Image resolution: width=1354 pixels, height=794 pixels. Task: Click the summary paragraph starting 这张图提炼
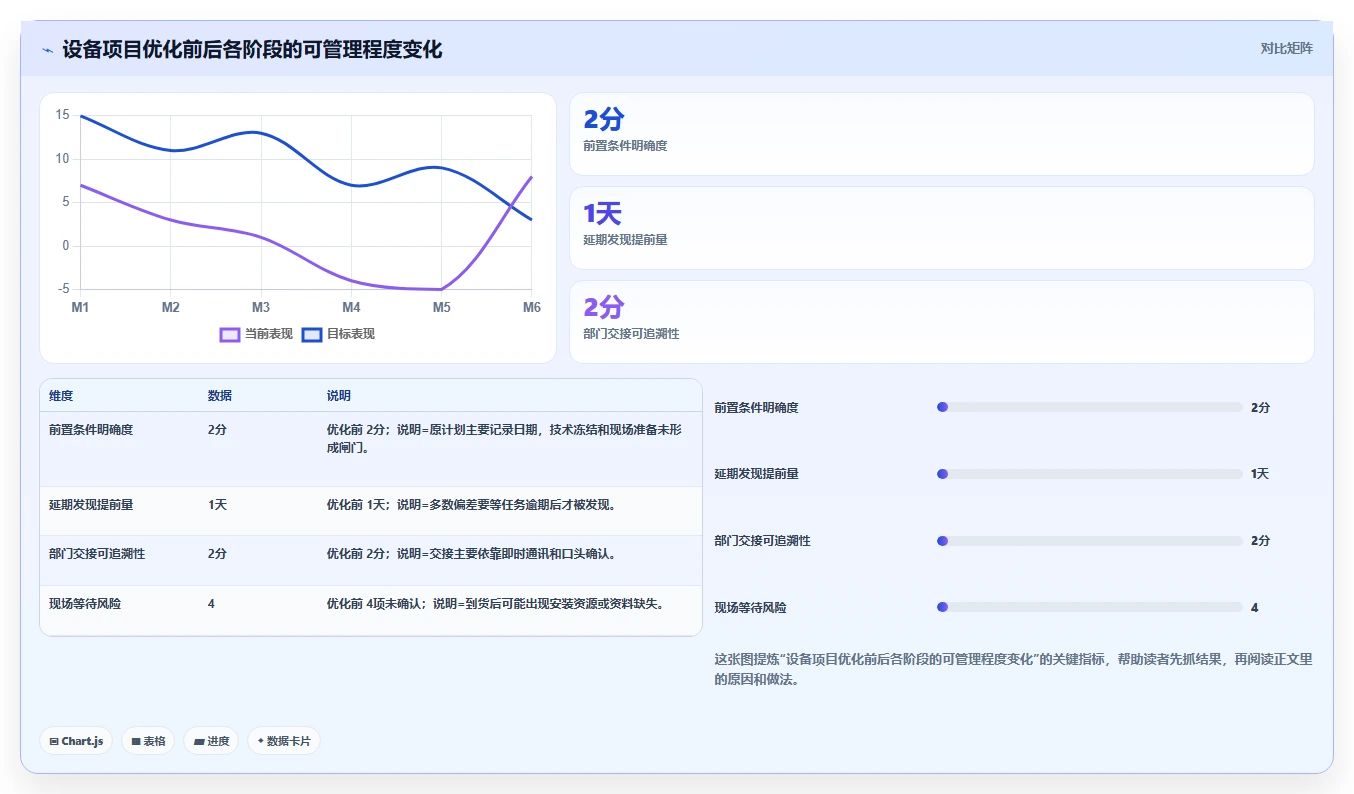click(x=1013, y=670)
